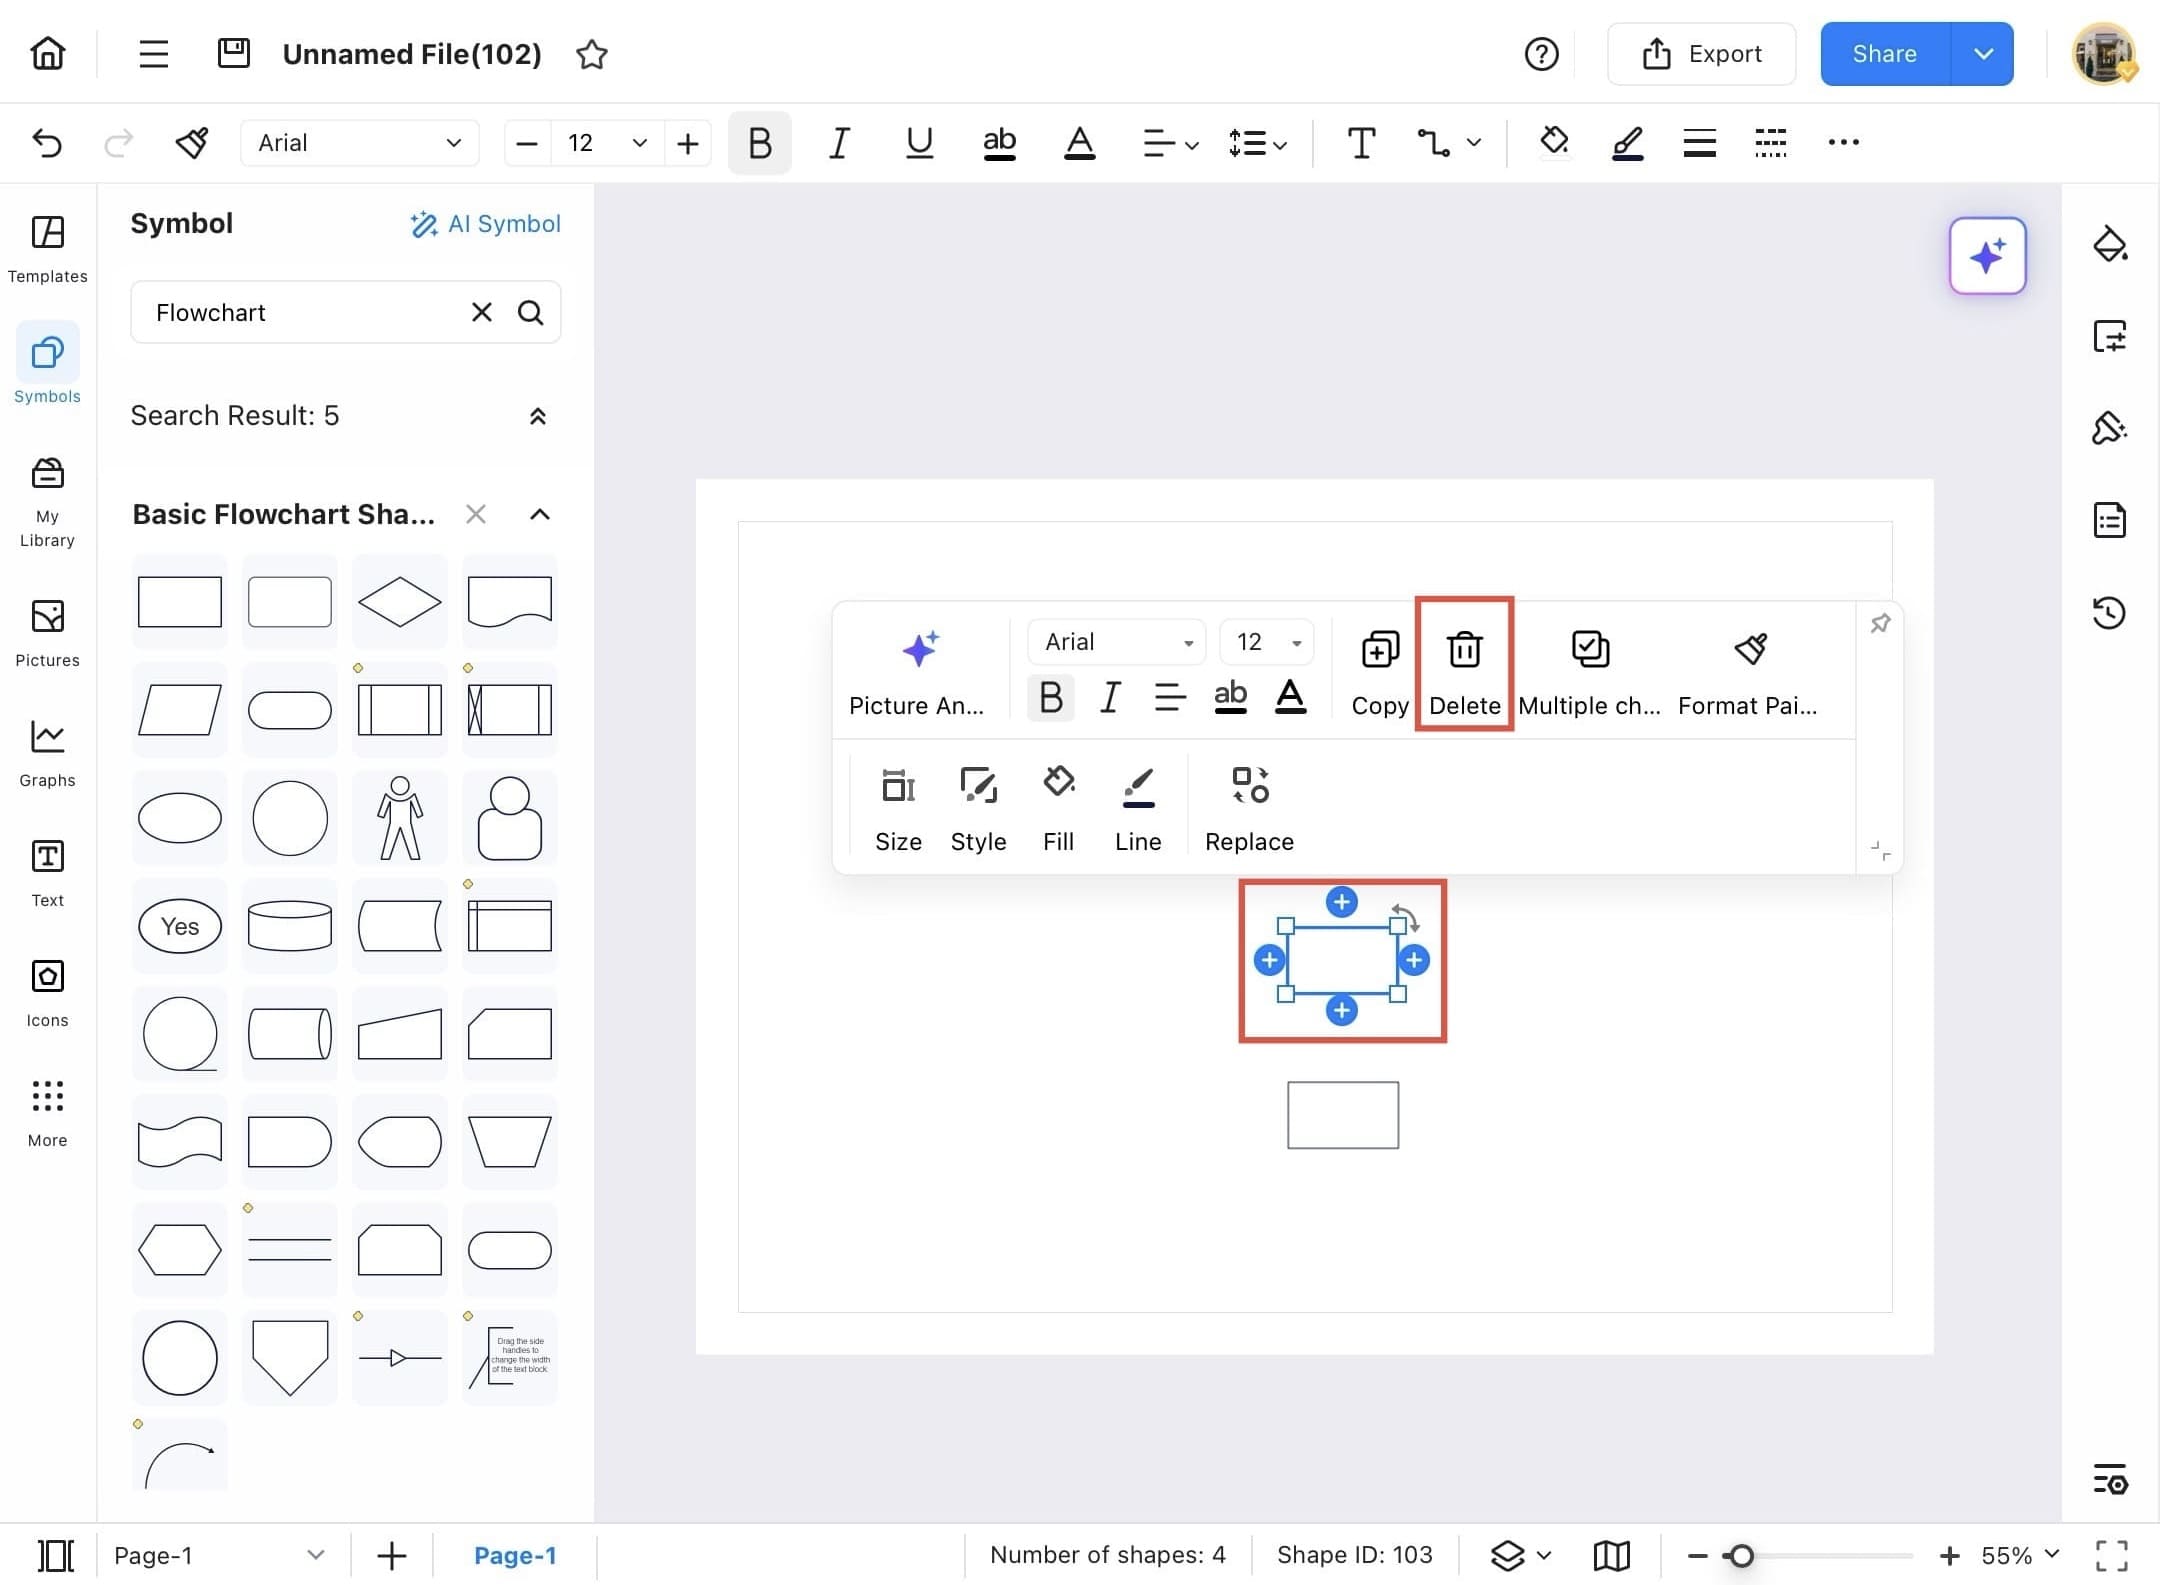Click the AI Symbol link
The height and width of the screenshot is (1585, 2160).
click(x=485, y=224)
